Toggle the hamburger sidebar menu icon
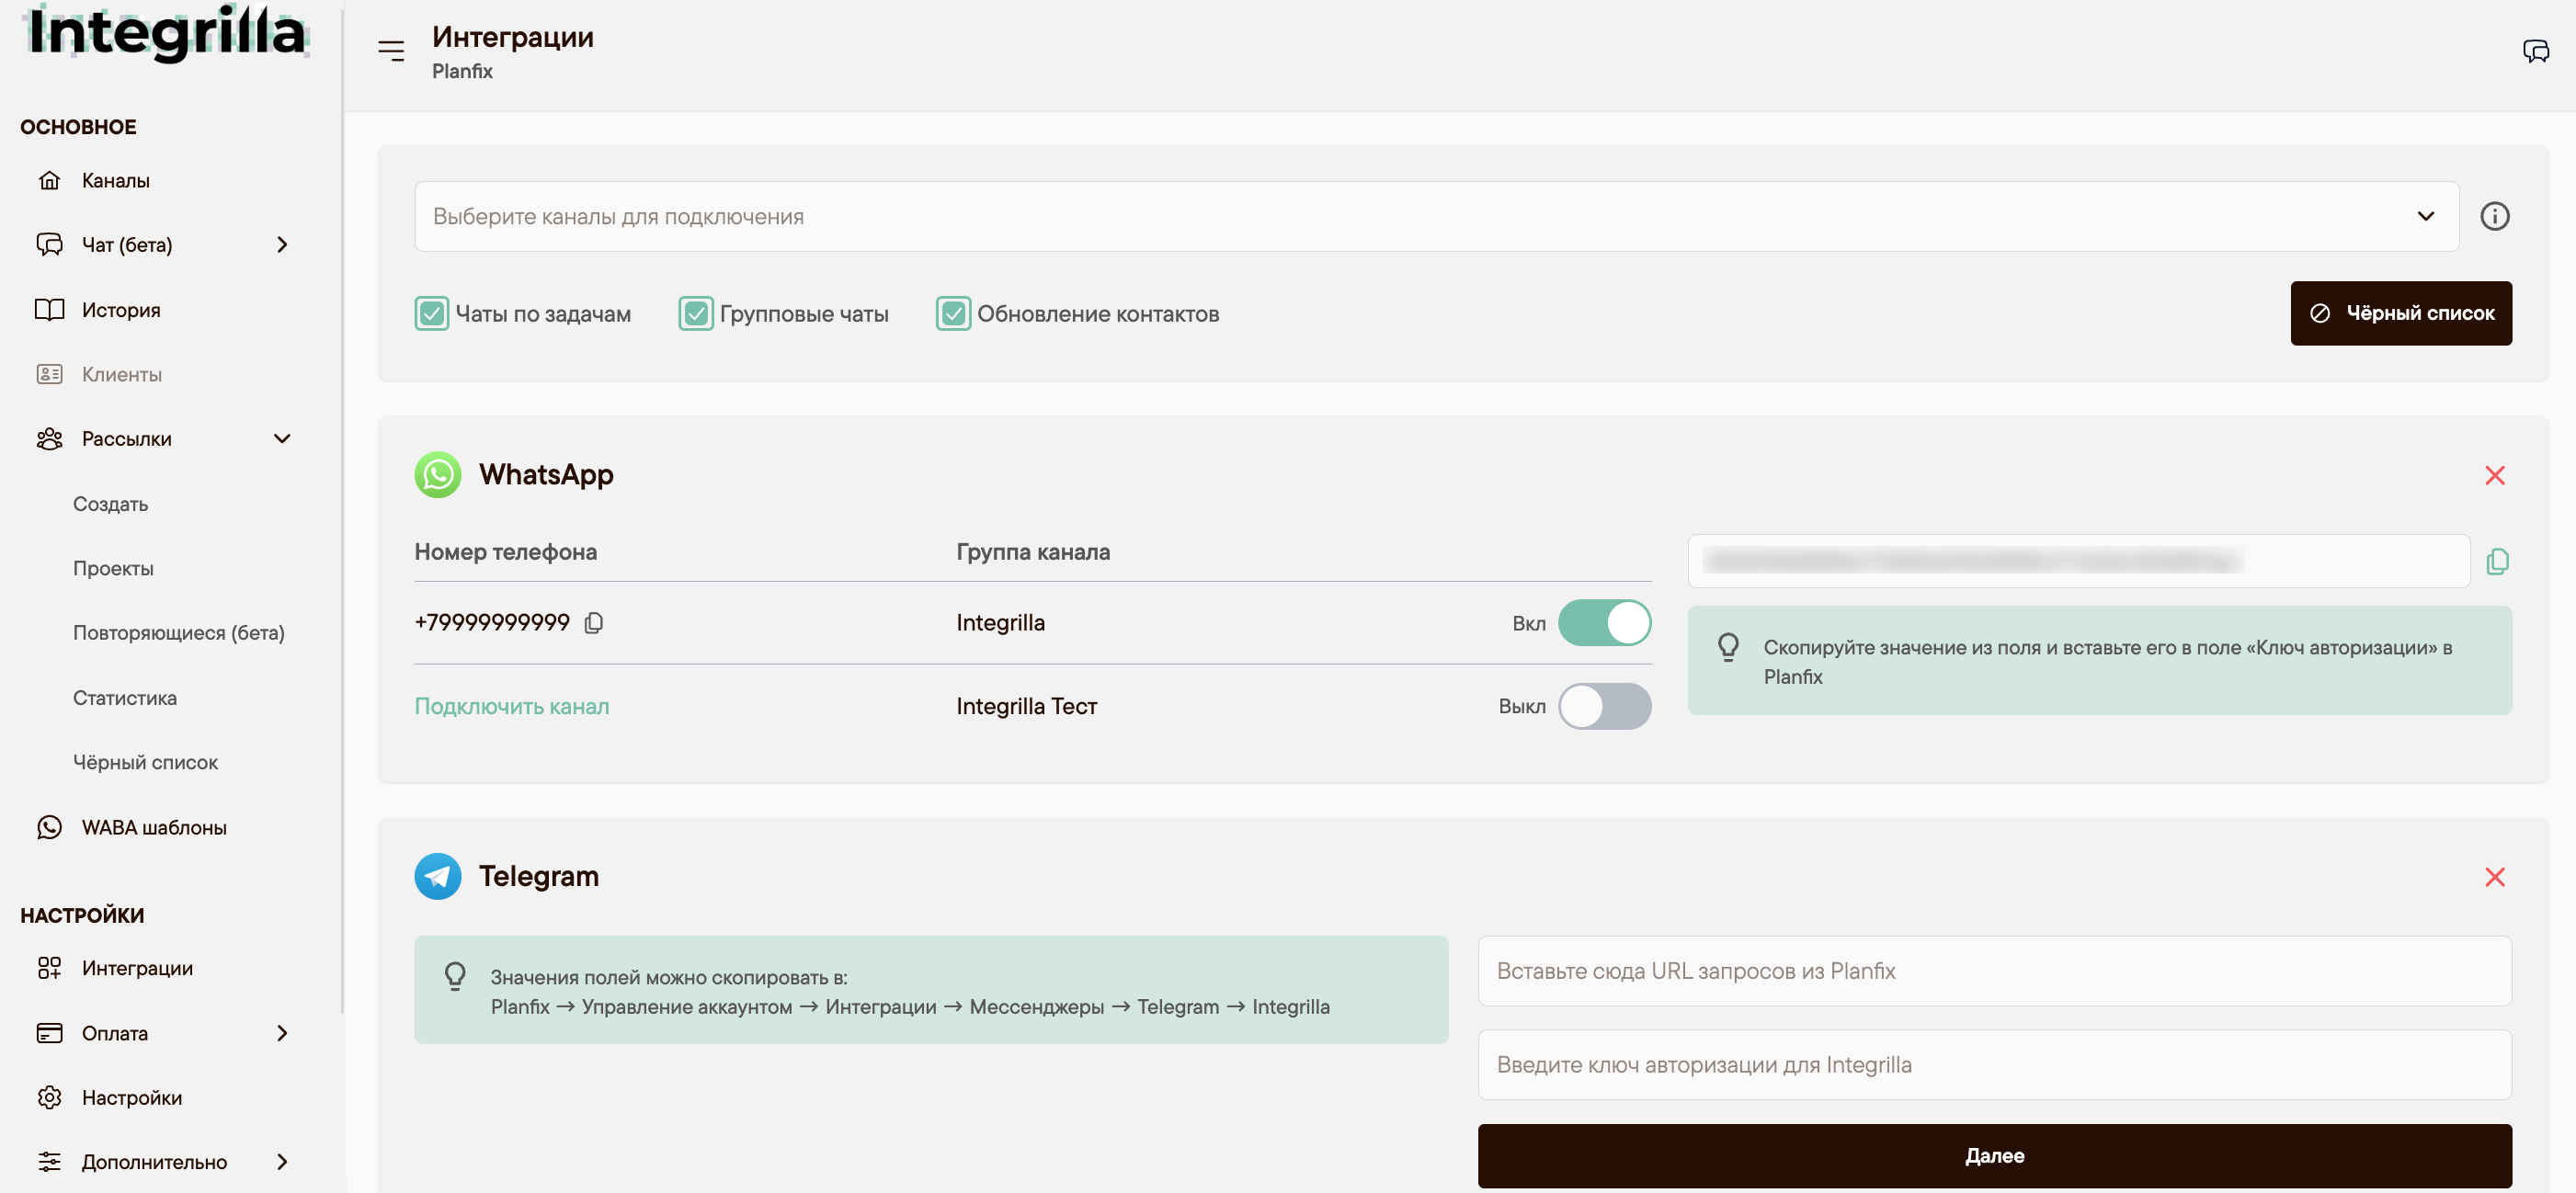Viewport: 2576px width, 1193px height. 391,51
